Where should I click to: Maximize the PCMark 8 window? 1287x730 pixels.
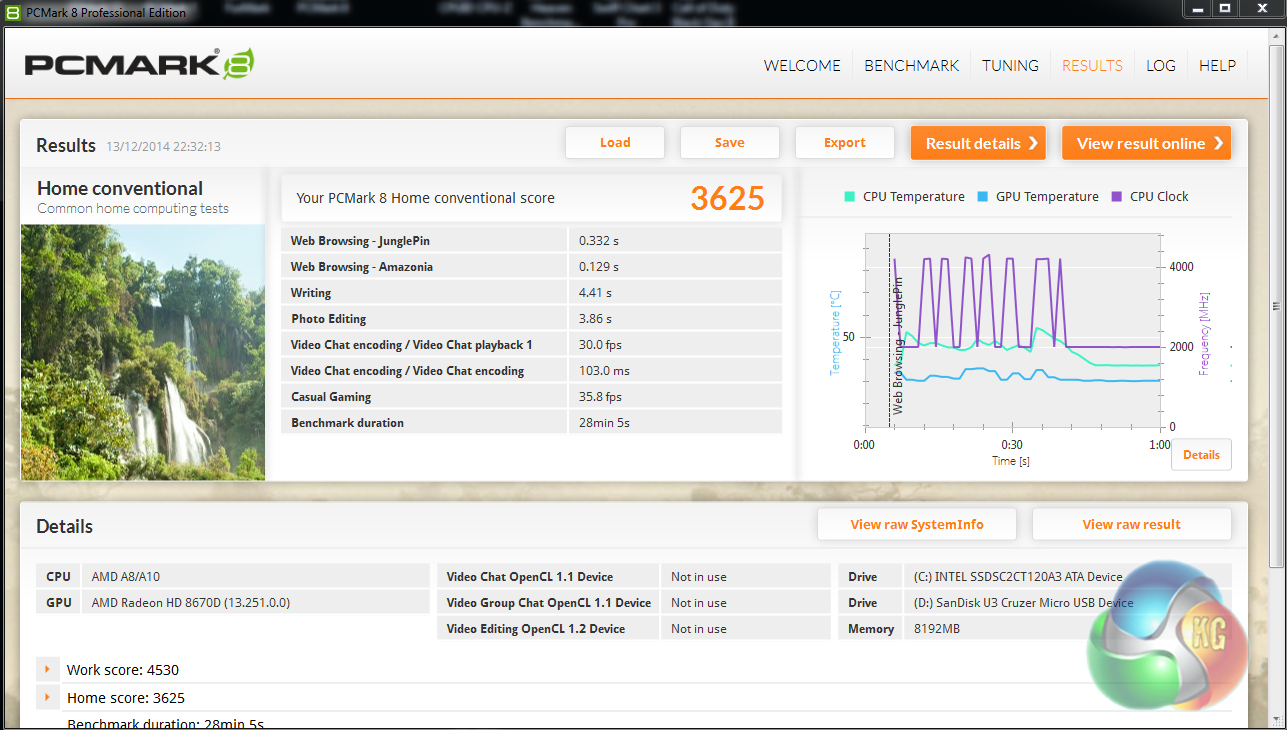pyautogui.click(x=1224, y=9)
